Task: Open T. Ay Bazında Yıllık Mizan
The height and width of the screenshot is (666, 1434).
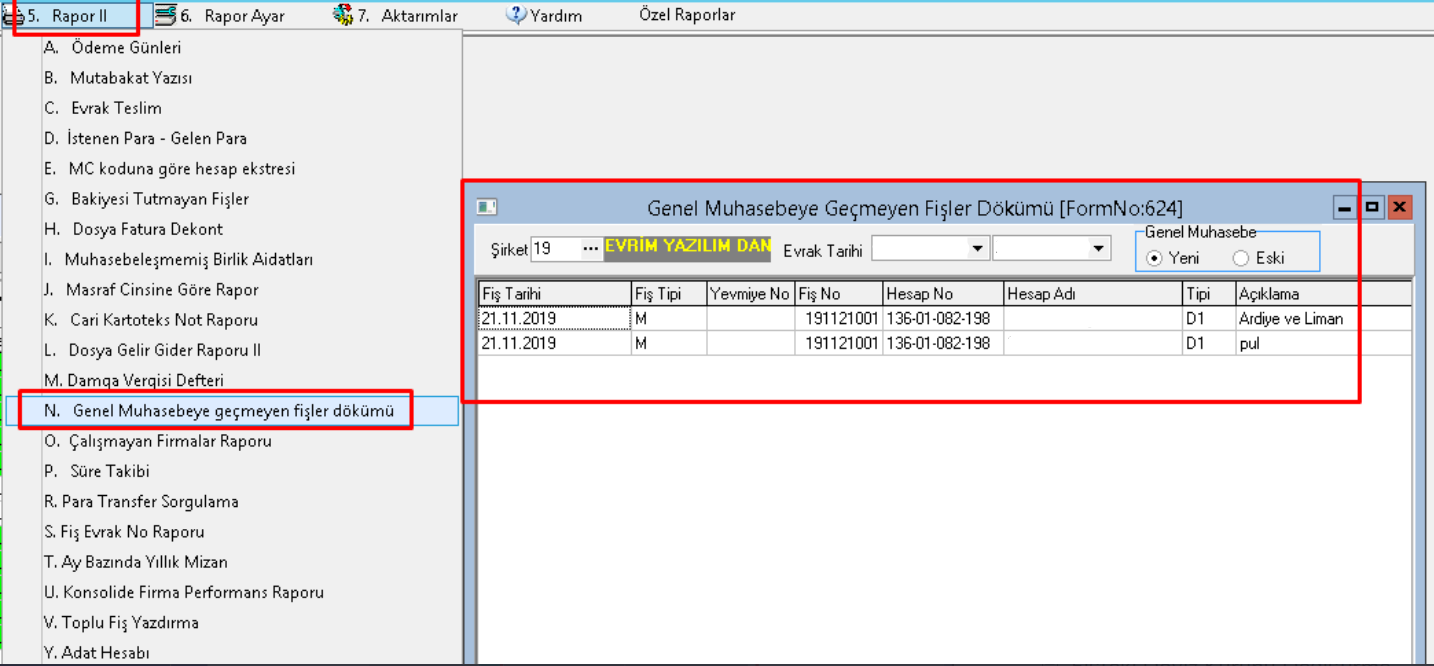Action: pyautogui.click(x=232, y=562)
